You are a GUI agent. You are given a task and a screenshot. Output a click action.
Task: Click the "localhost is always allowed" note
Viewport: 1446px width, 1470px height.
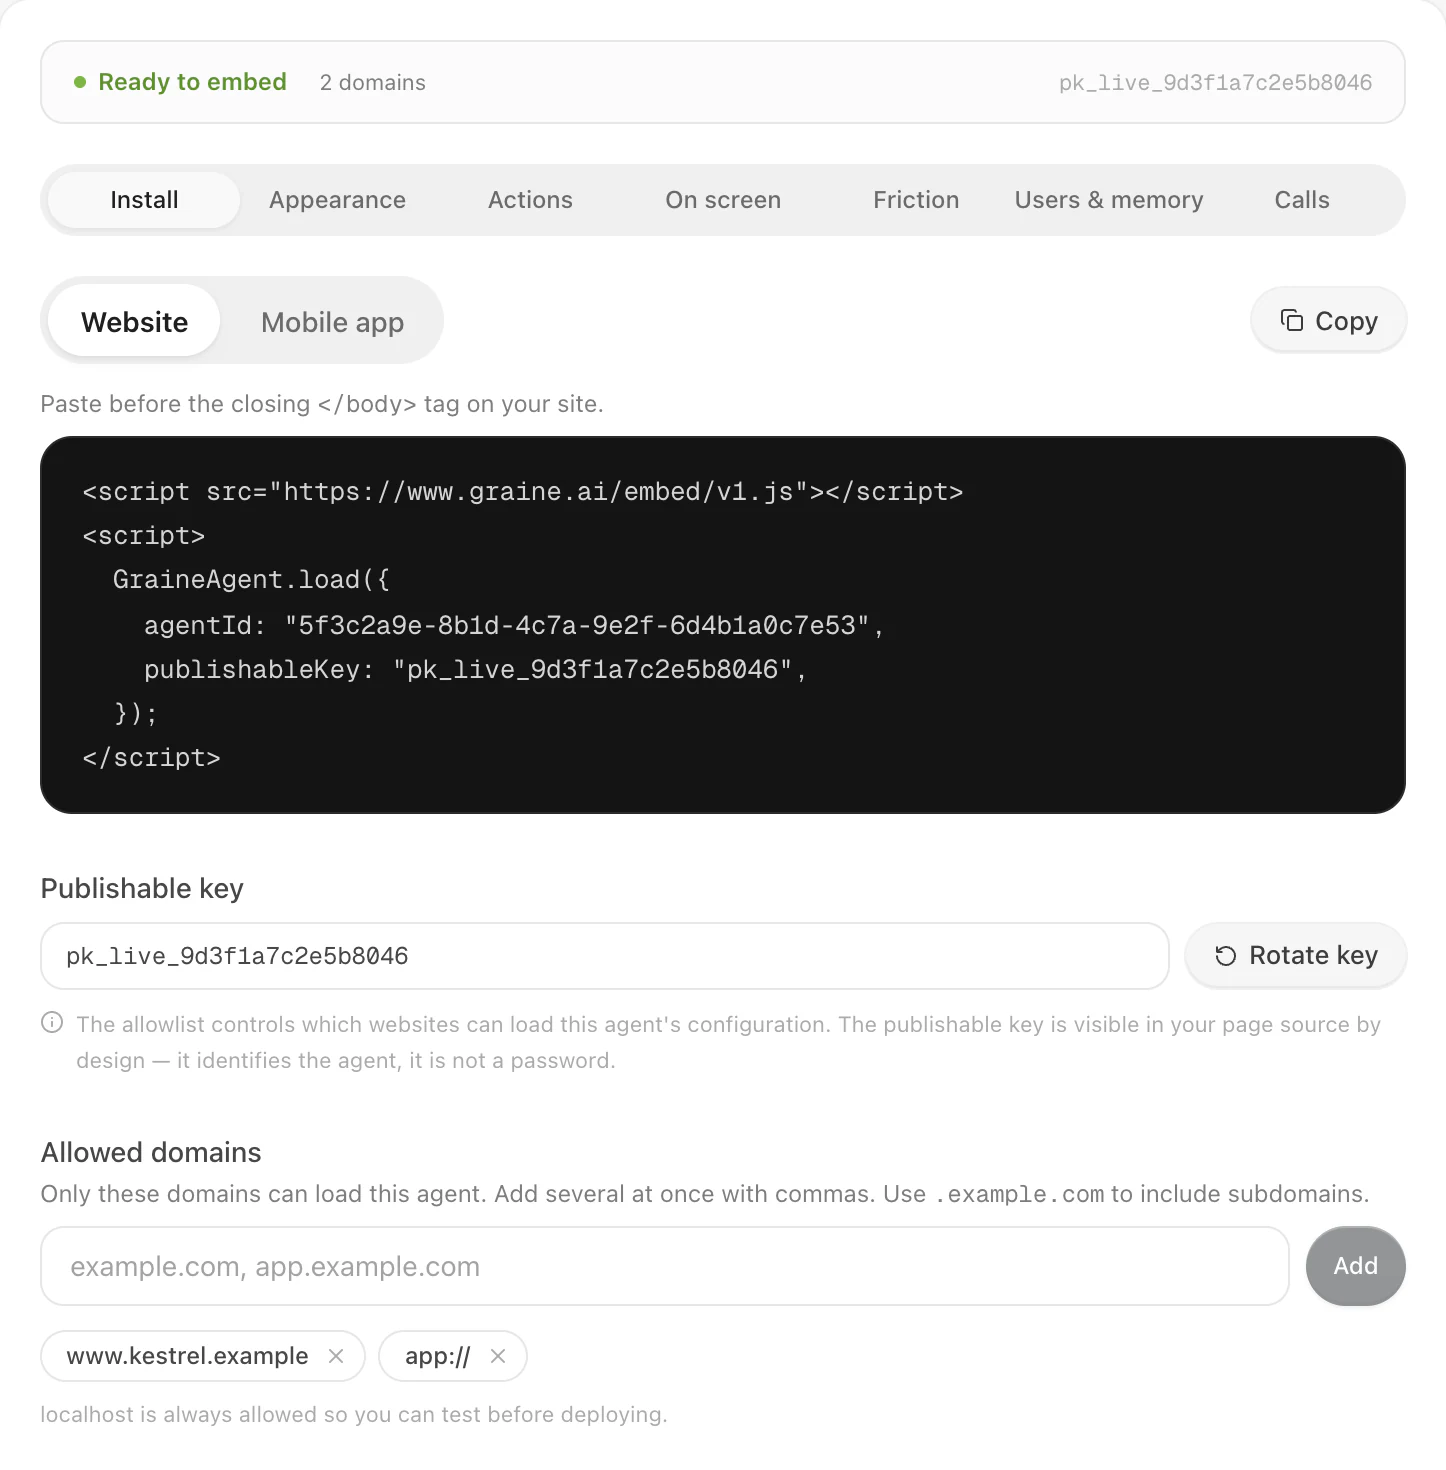(x=354, y=1414)
